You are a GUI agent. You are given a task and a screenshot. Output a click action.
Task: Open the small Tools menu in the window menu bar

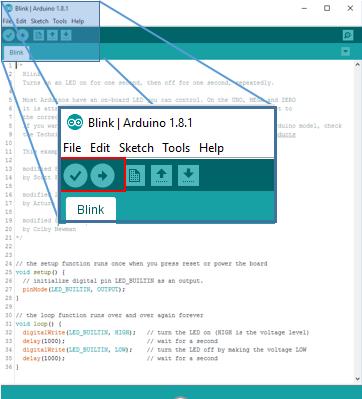tap(60, 21)
